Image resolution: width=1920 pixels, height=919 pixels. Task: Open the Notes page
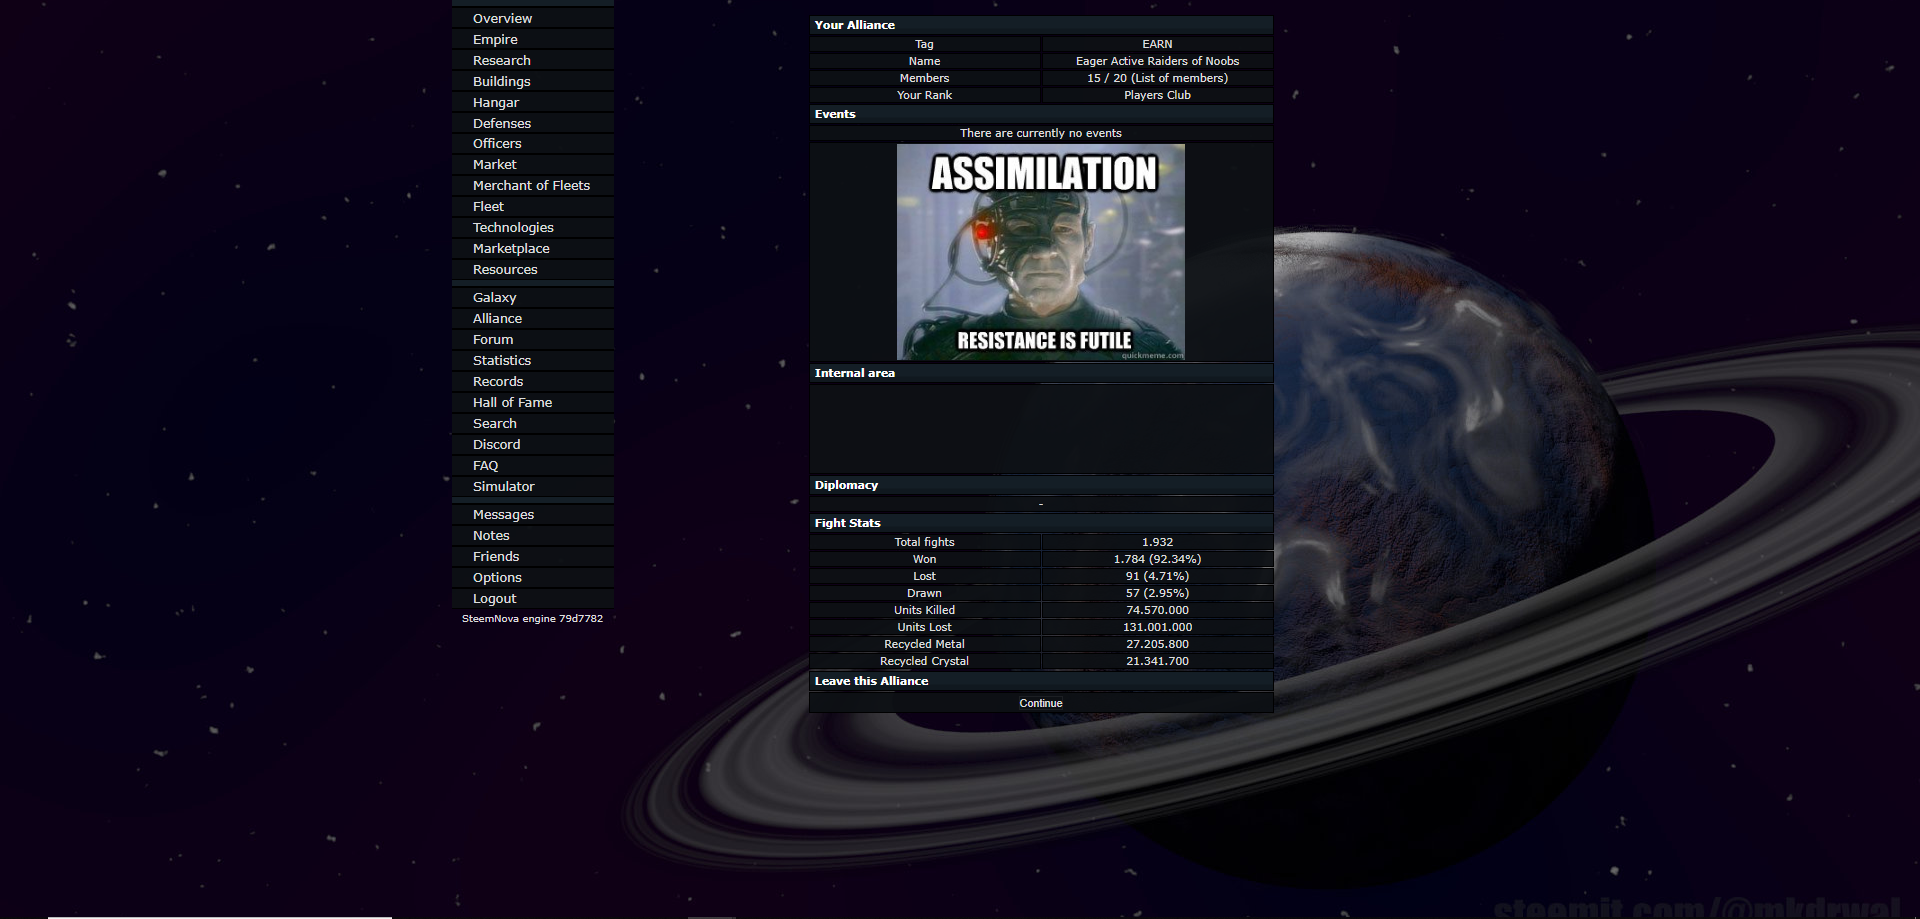point(491,536)
